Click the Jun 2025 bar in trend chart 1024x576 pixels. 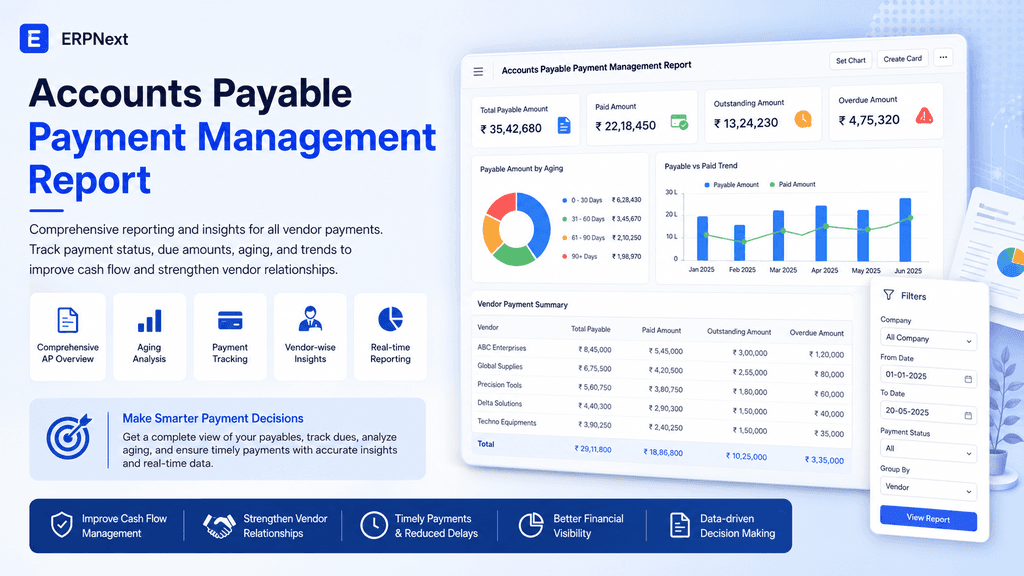(x=905, y=230)
